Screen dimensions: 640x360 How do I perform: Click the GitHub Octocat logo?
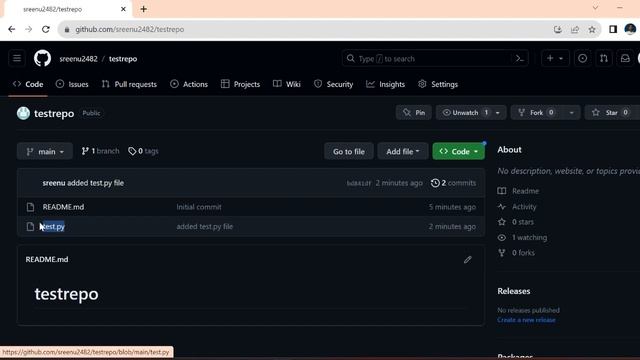coord(42,58)
